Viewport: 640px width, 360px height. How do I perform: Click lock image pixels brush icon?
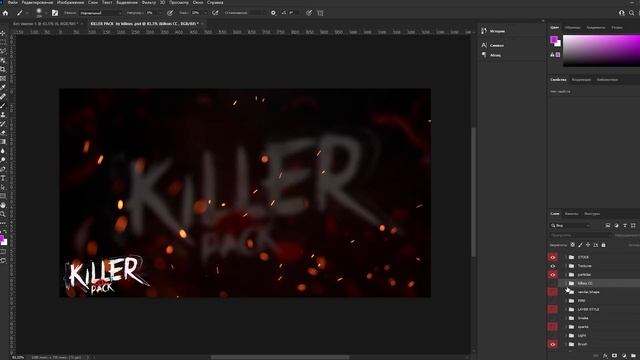(x=580, y=245)
